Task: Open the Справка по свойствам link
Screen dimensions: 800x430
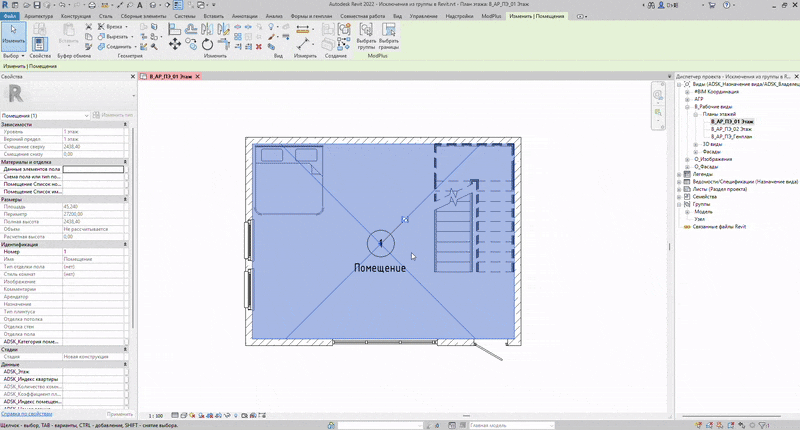Action: pos(24,414)
